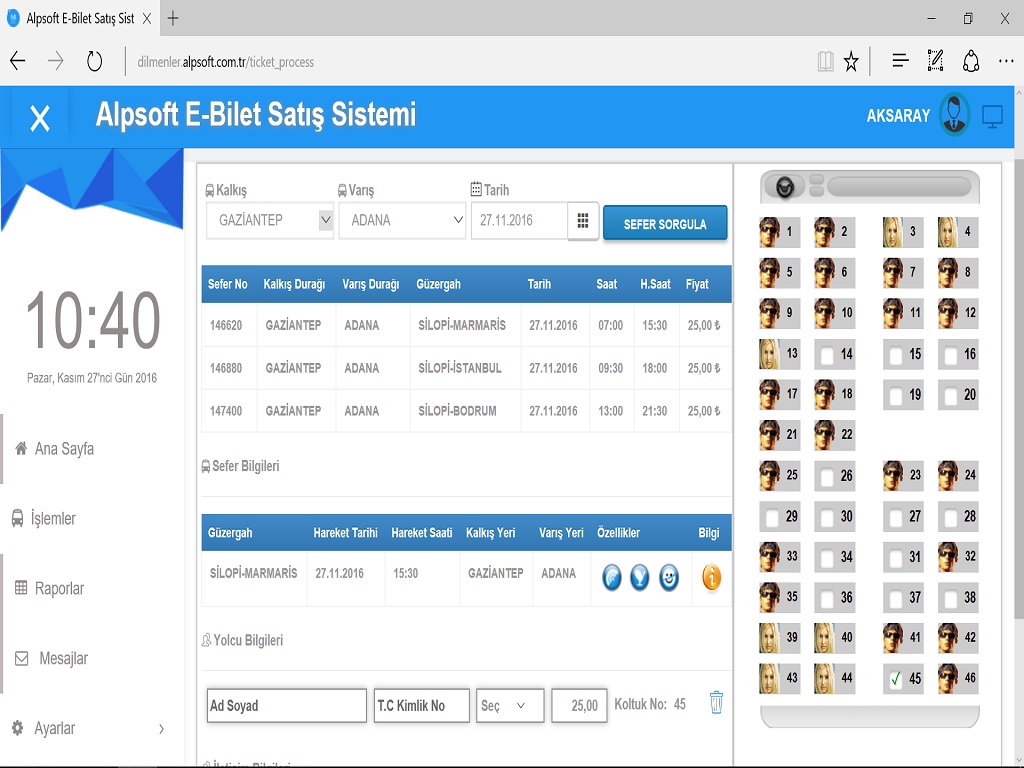Click the Tarih date input field
1024x768 pixels.
(x=519, y=221)
